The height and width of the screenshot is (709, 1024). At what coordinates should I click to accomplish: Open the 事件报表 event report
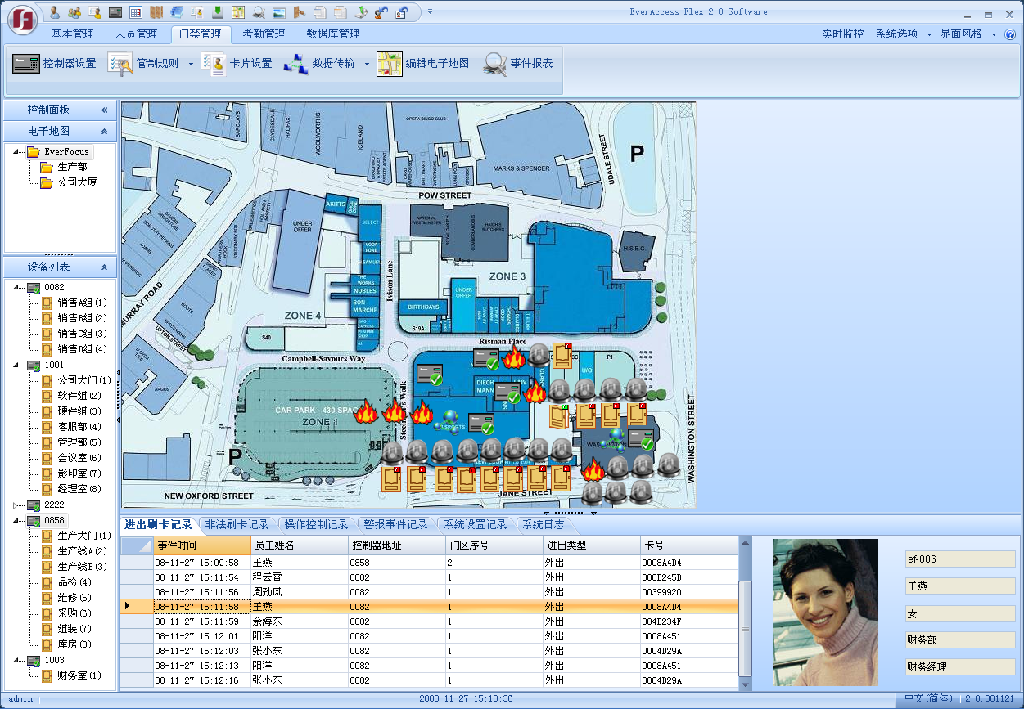pyautogui.click(x=518, y=64)
